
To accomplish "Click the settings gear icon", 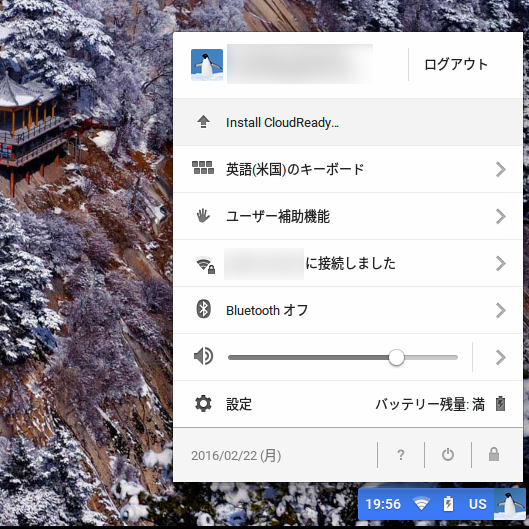I will [203, 403].
